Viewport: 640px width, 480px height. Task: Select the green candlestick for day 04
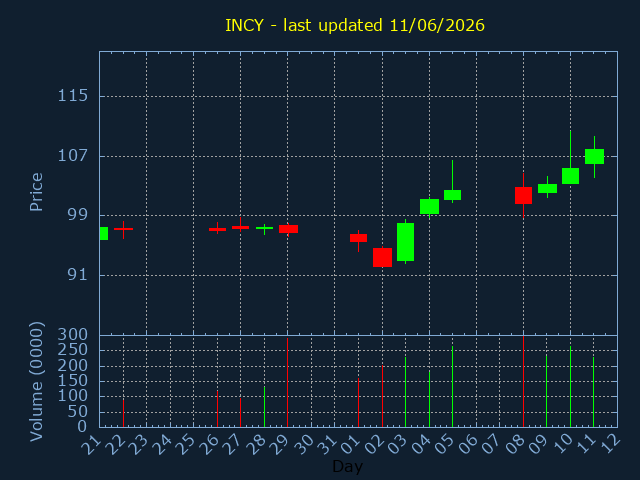click(x=429, y=207)
